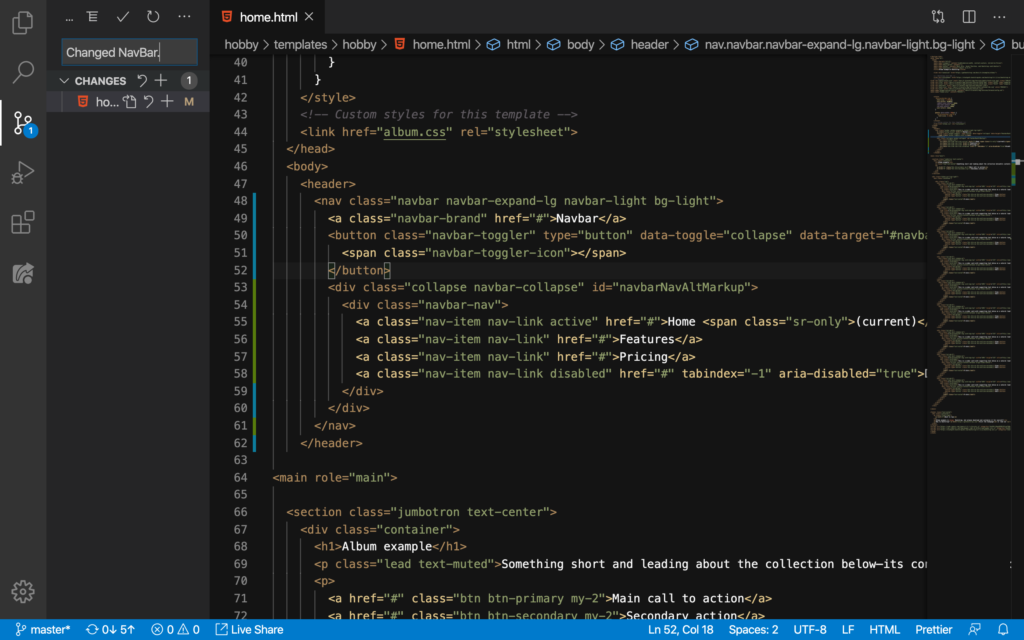Viewport: 1024px width, 640px height.
Task: Click Prettier in the status bar
Action: tap(933, 630)
